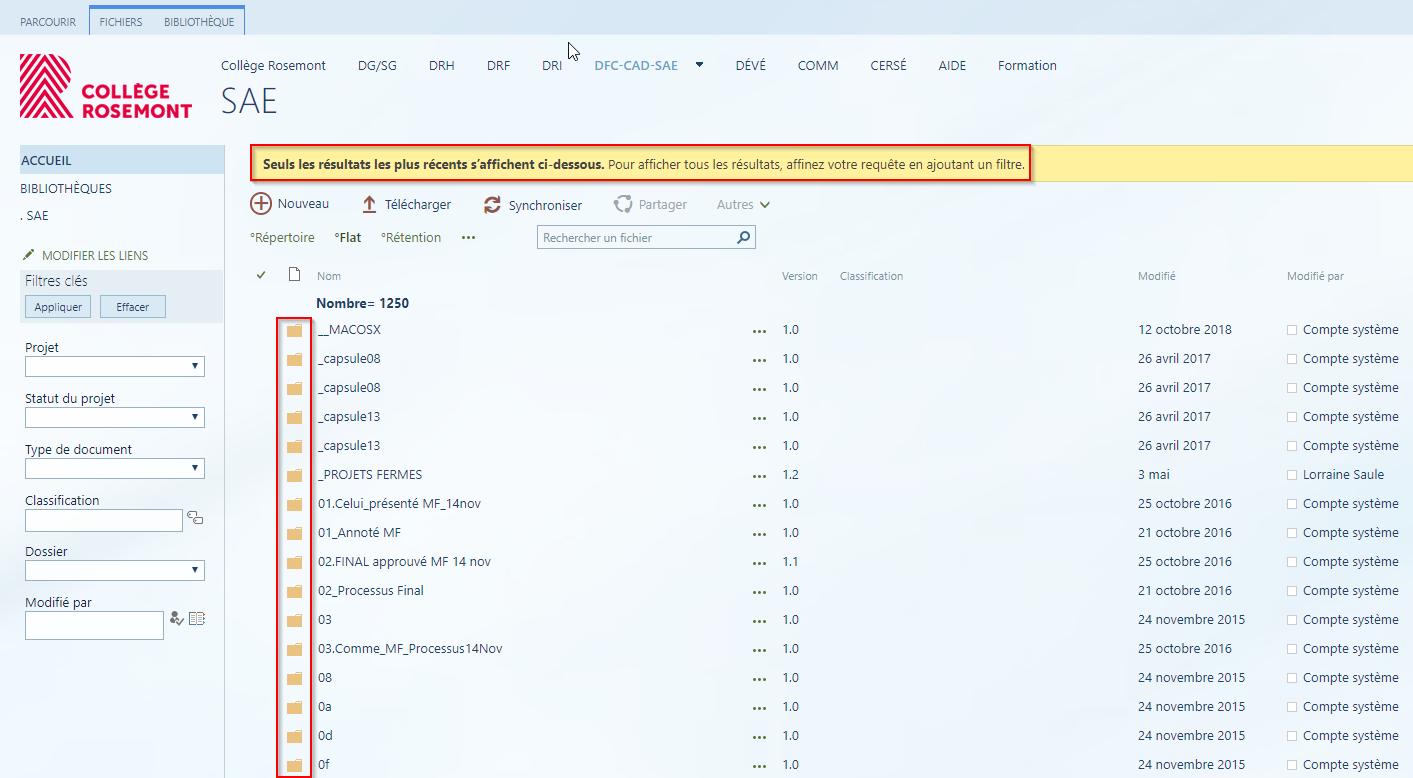Click the pencil icon beside Modifier les liens

[28, 255]
